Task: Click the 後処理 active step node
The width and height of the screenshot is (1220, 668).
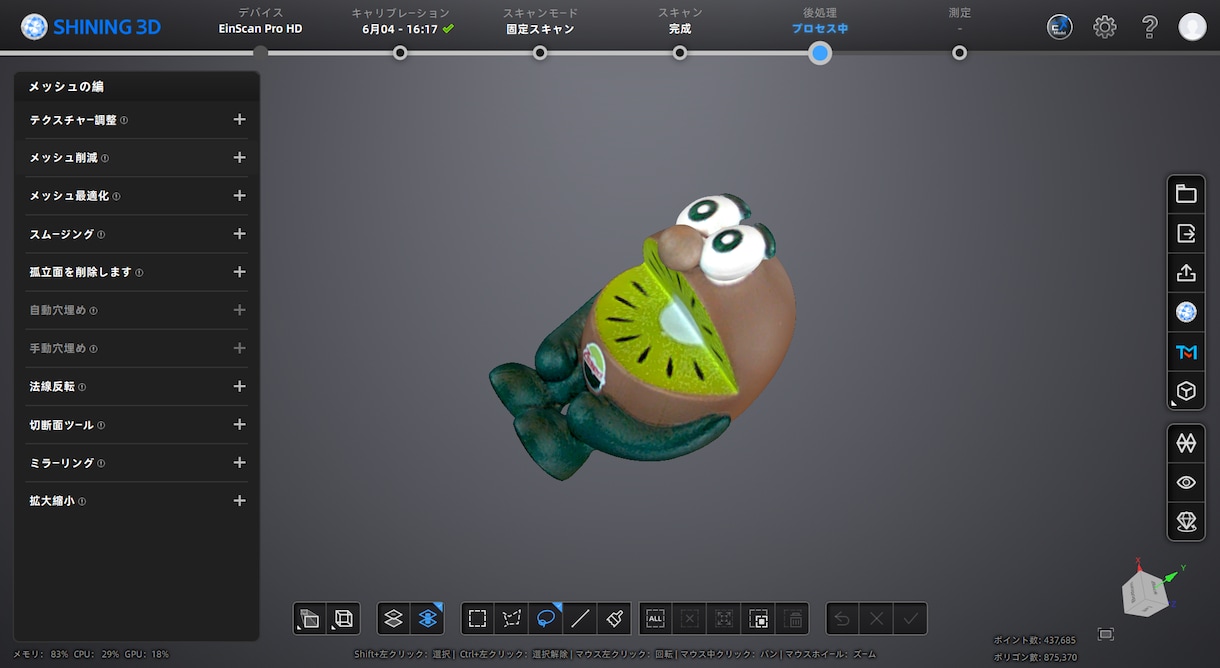Action: (x=820, y=53)
